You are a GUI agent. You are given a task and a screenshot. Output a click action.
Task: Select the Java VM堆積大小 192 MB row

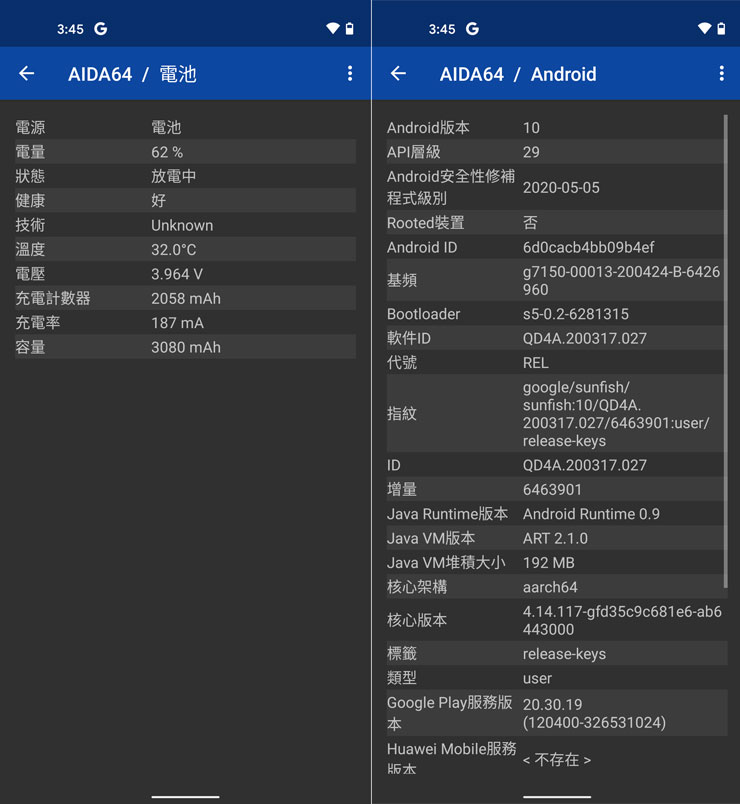557,562
